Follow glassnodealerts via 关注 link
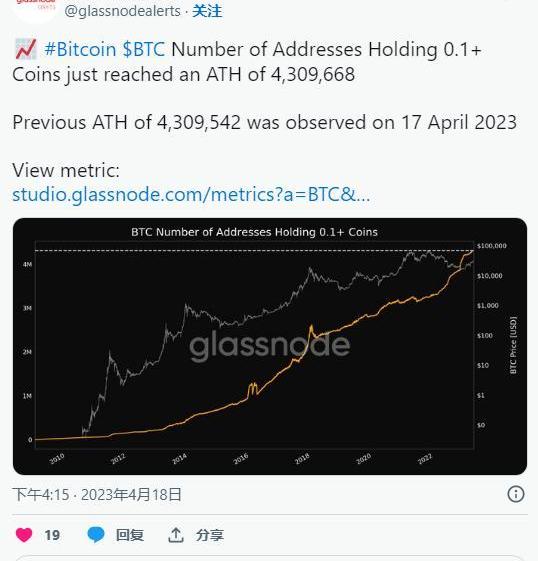This screenshot has height=561, width=538. point(207,11)
